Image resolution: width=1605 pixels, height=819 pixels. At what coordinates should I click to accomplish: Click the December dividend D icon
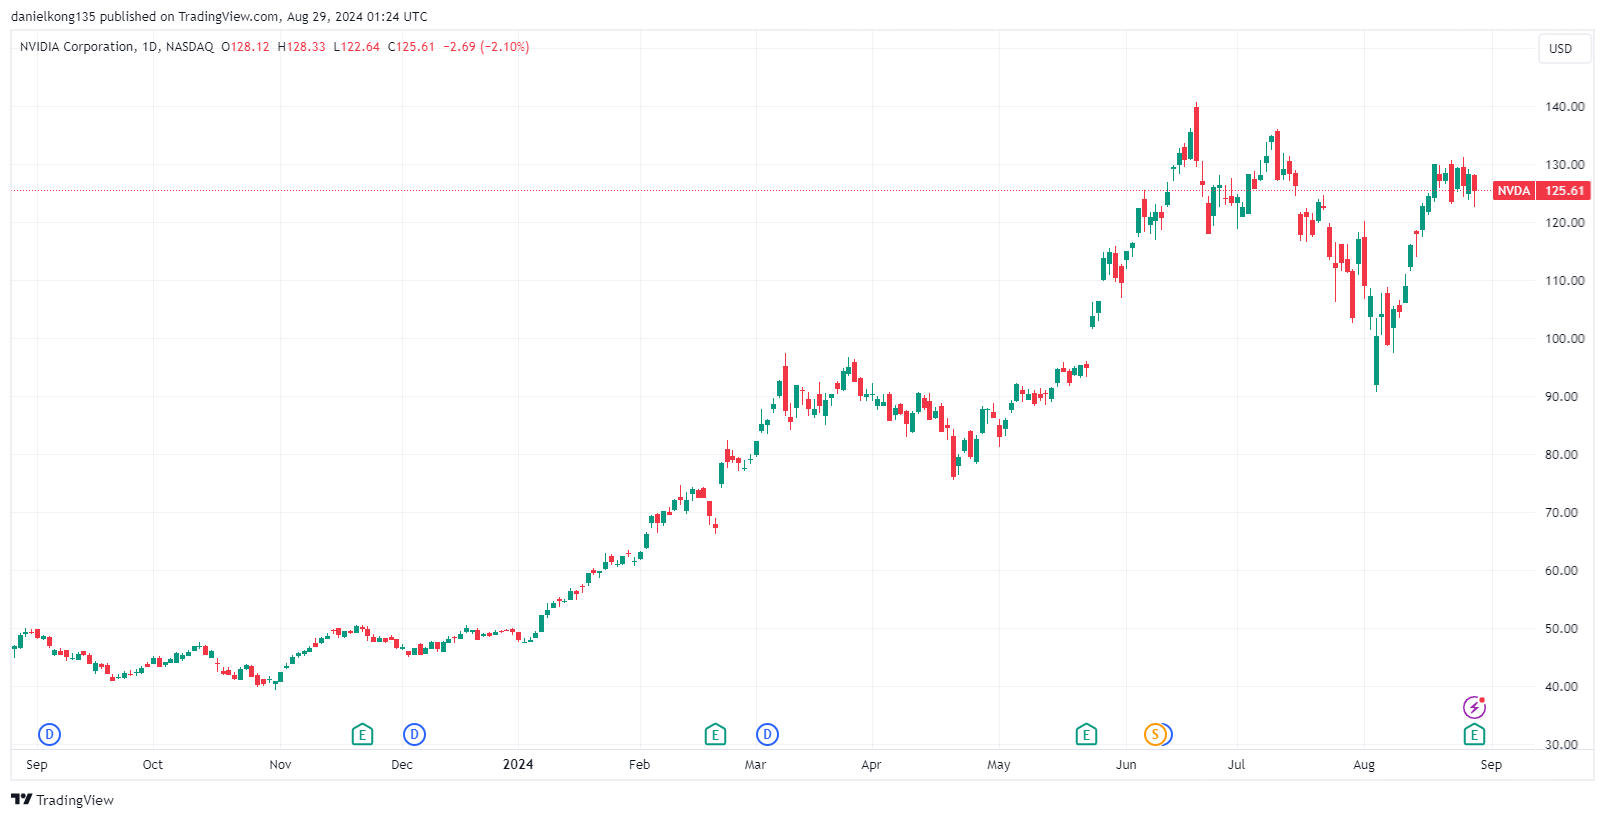[x=414, y=735]
